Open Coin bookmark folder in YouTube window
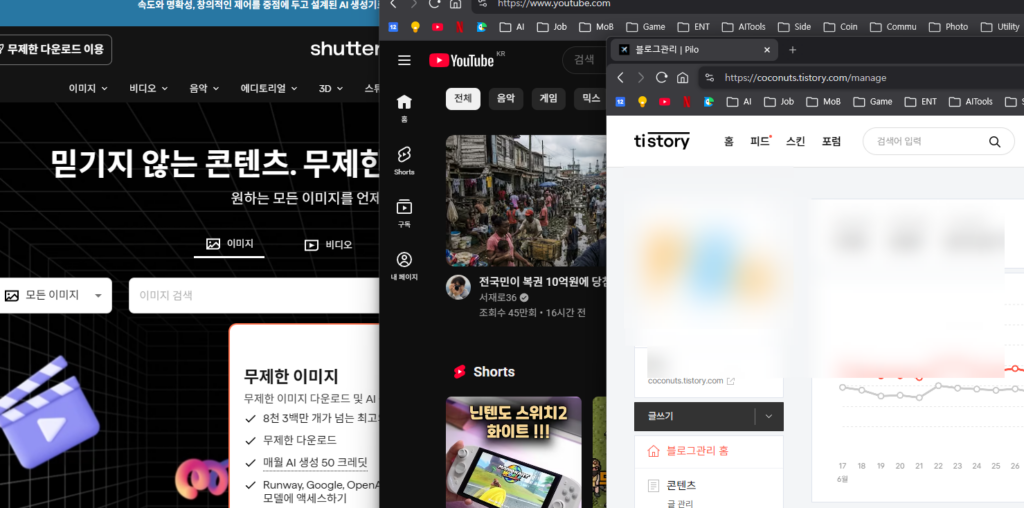Image resolution: width=1024 pixels, height=508 pixels. tap(840, 27)
